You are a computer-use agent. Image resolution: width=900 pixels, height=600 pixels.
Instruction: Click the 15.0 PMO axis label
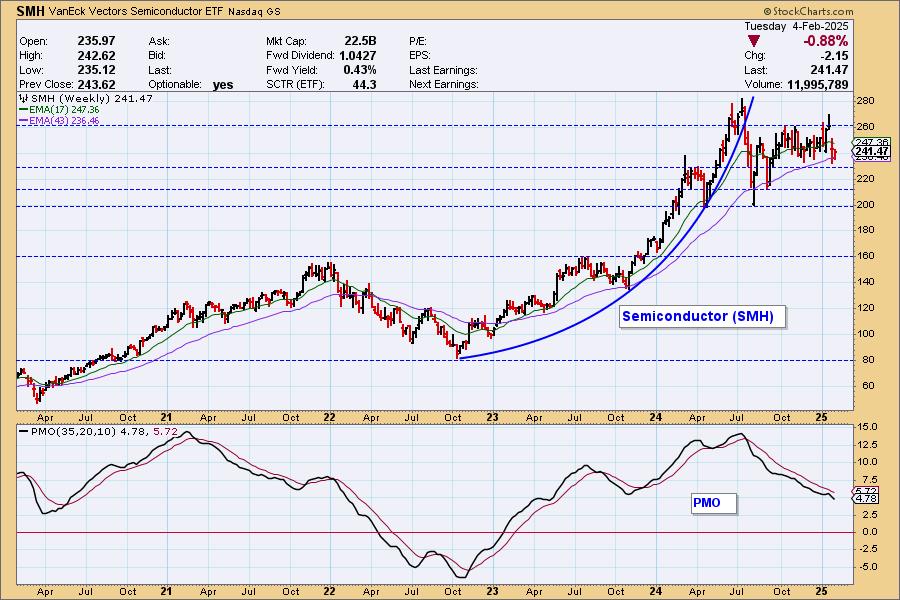(x=866, y=427)
